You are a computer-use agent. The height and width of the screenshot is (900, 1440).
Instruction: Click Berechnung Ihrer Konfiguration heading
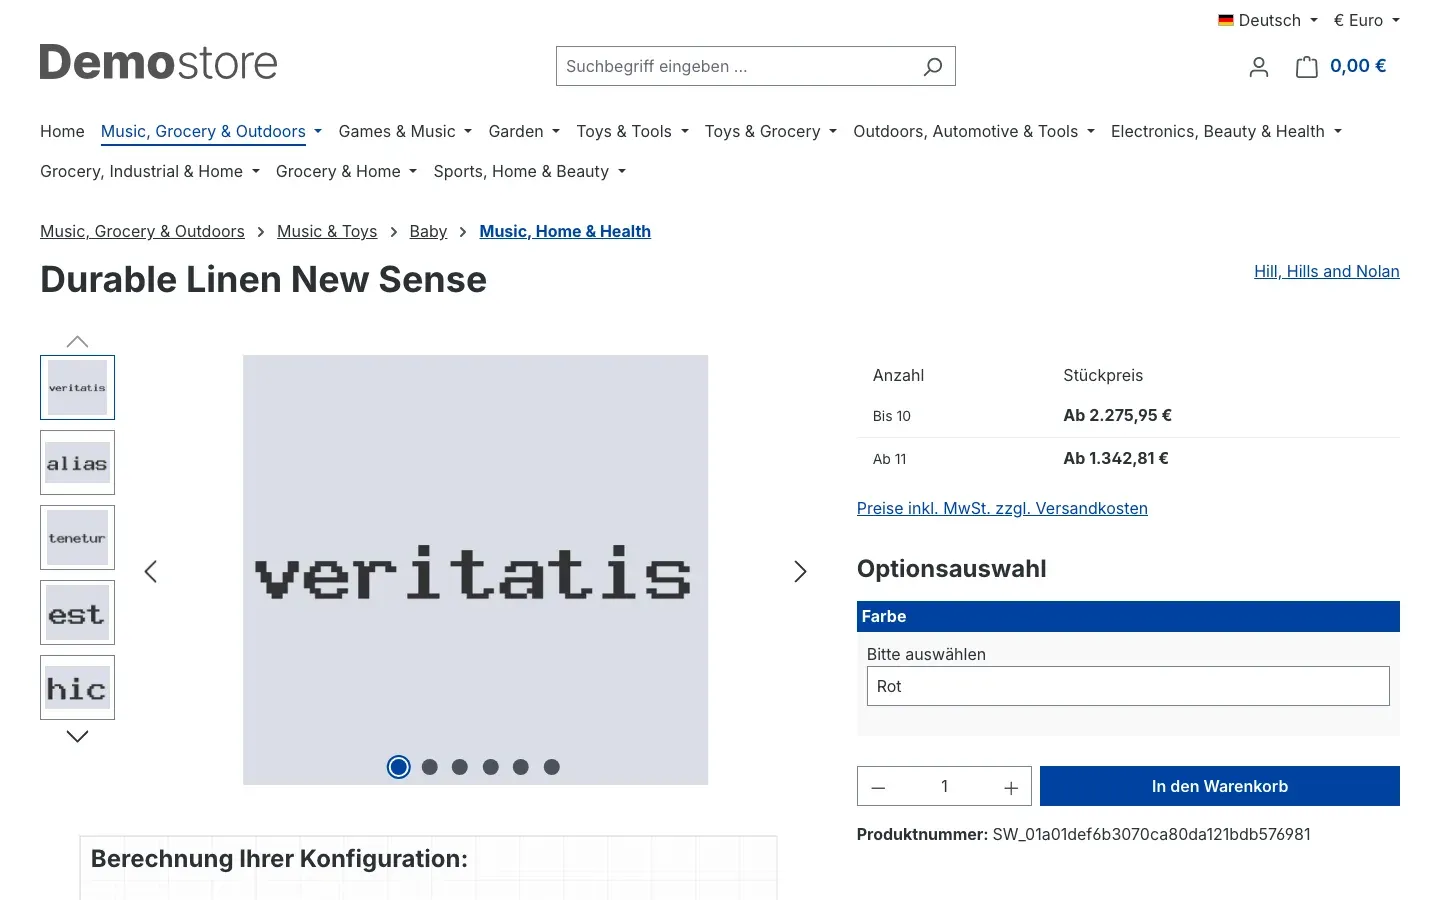[279, 859]
